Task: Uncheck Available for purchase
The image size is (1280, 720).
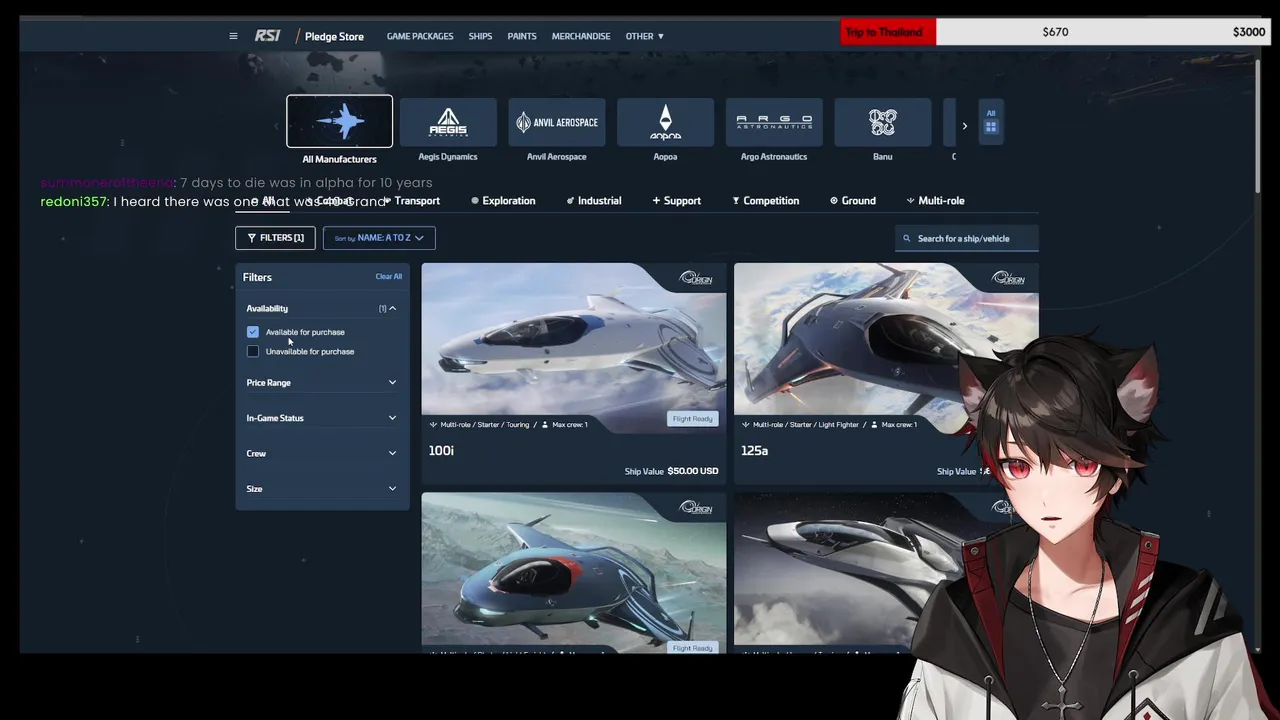Action: pyautogui.click(x=253, y=332)
